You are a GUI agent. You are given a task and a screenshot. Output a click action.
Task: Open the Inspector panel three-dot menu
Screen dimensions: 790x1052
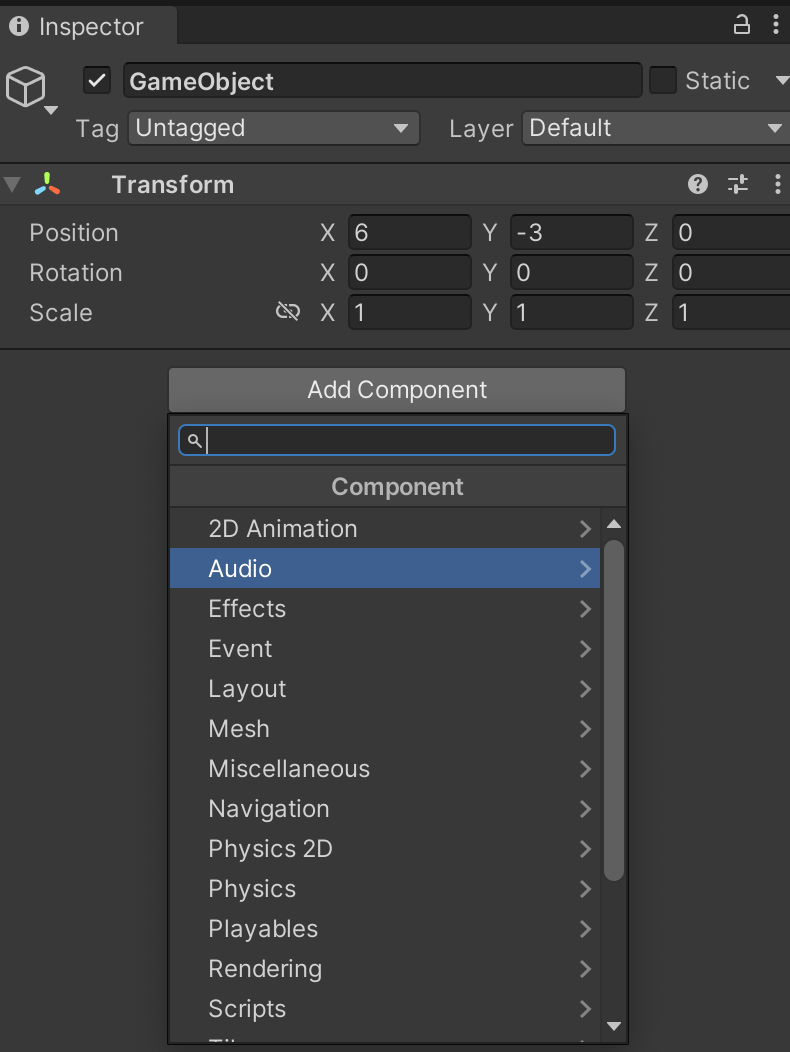[x=776, y=25]
